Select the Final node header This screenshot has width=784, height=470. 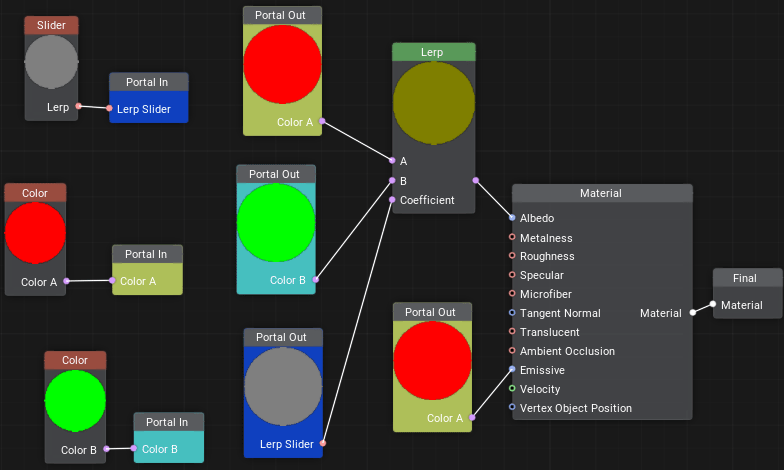pyautogui.click(x=747, y=278)
